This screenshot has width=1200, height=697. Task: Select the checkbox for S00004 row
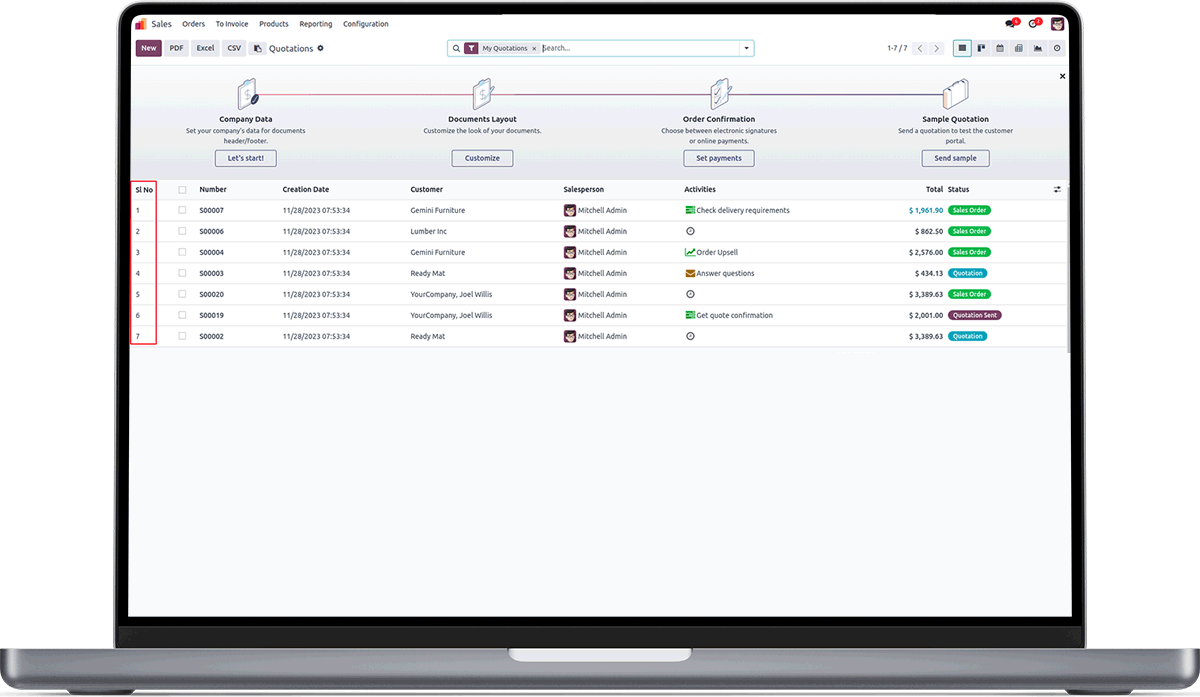click(x=182, y=252)
